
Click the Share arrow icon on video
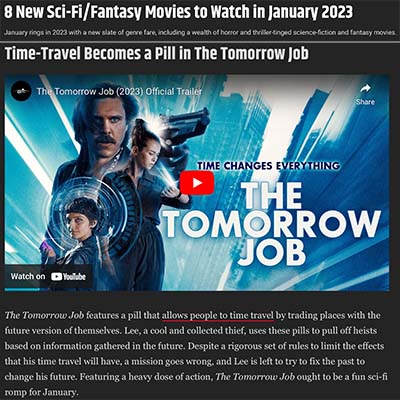point(365,89)
